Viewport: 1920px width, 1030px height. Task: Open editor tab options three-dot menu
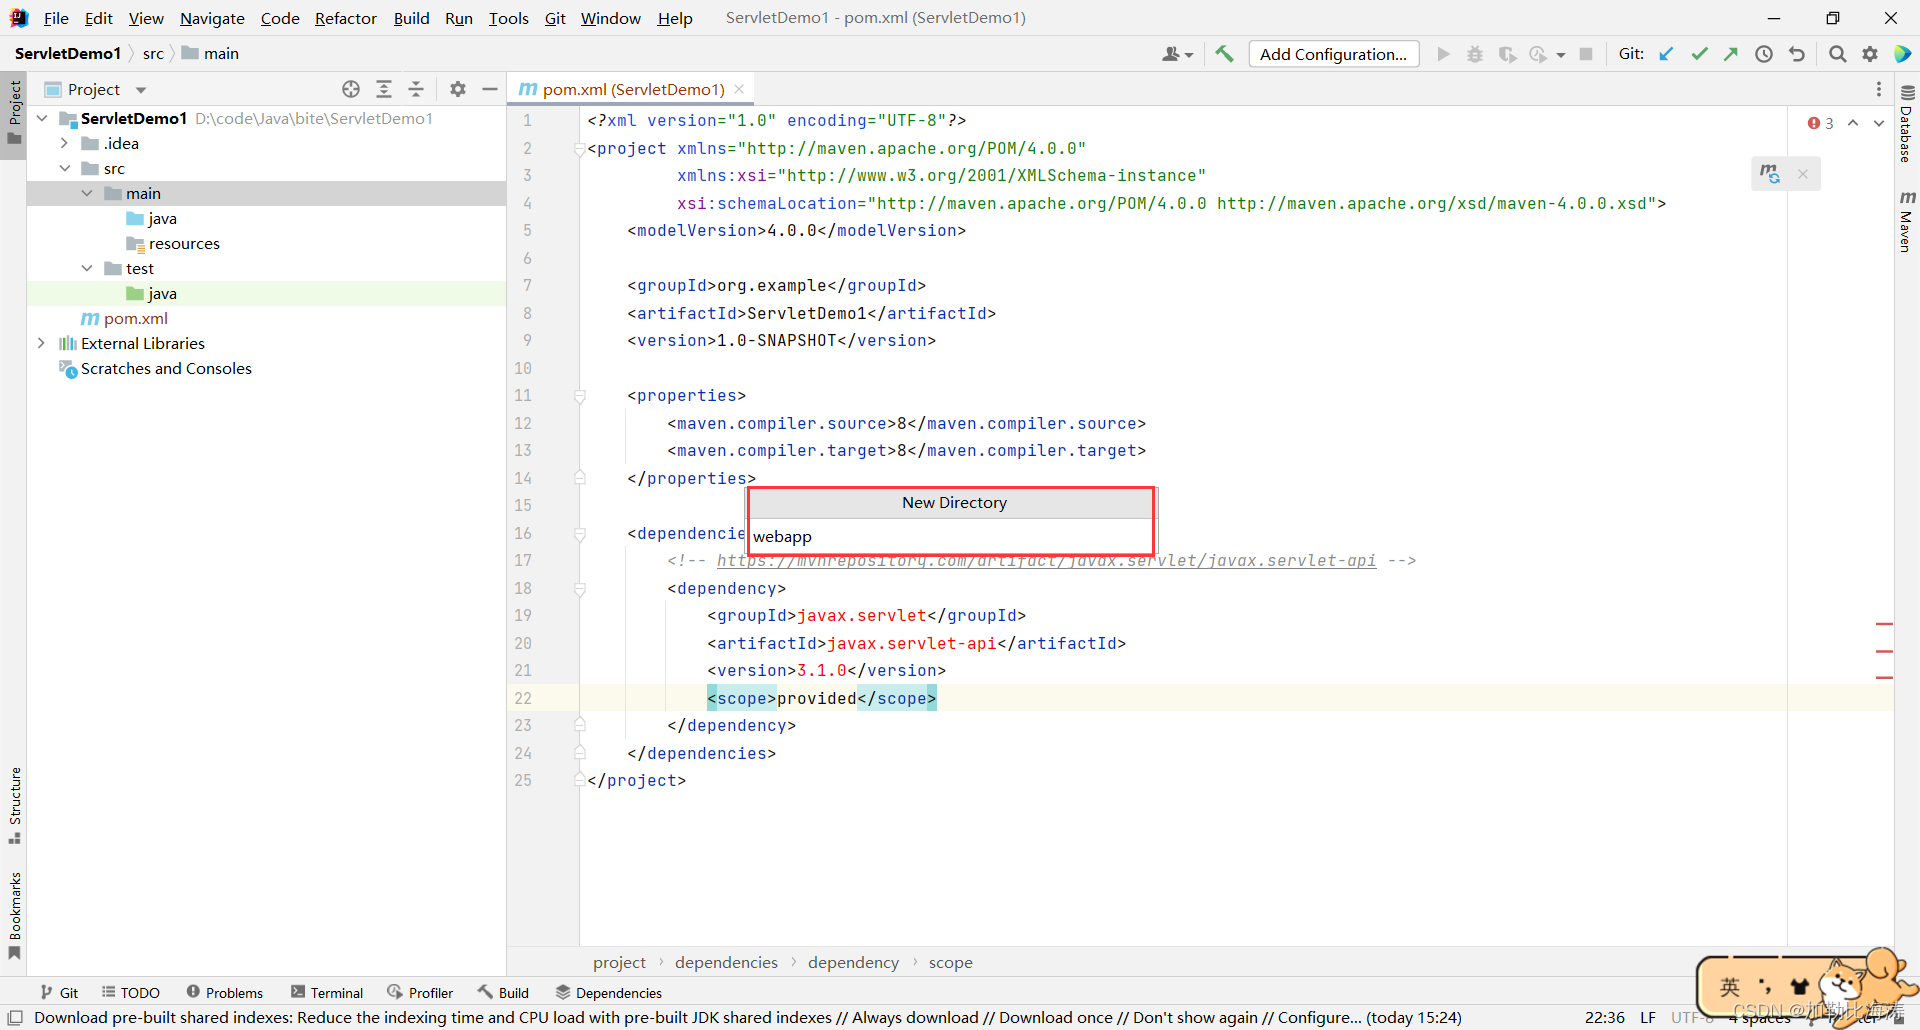1879,89
